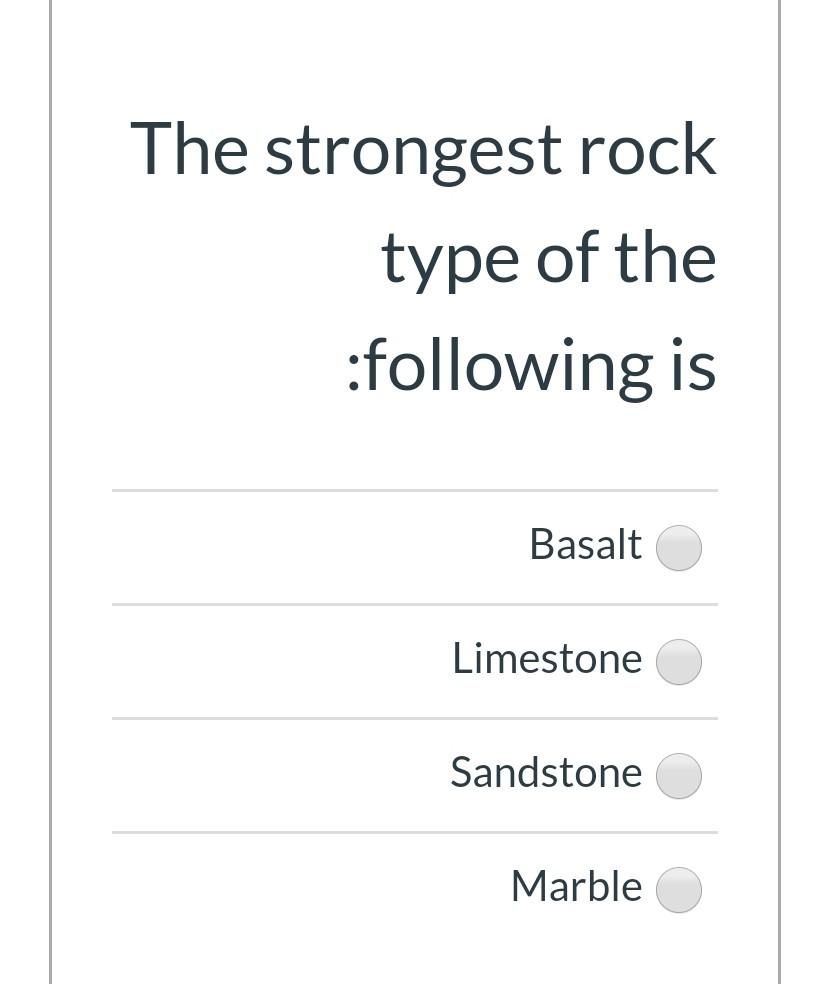837x984 pixels.
Task: Select the Sandstone radio button
Action: tap(678, 775)
